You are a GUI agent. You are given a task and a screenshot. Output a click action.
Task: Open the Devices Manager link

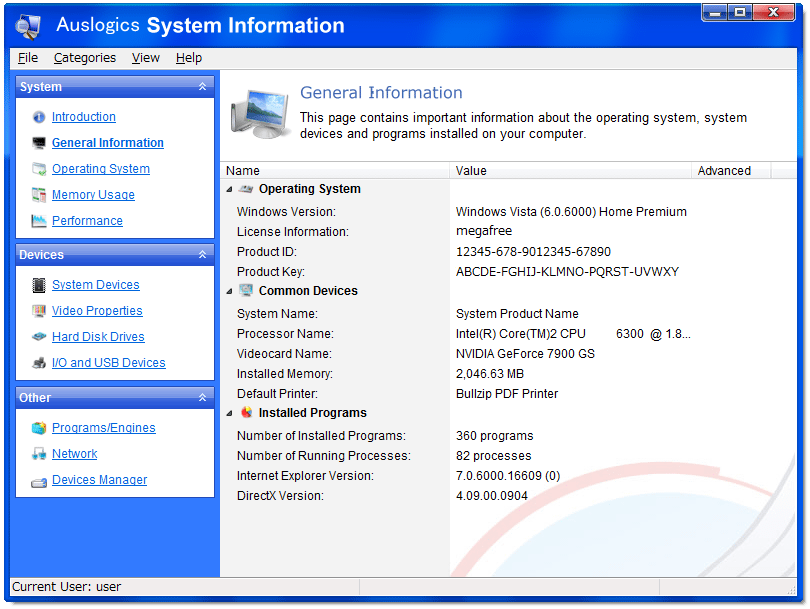coord(100,480)
